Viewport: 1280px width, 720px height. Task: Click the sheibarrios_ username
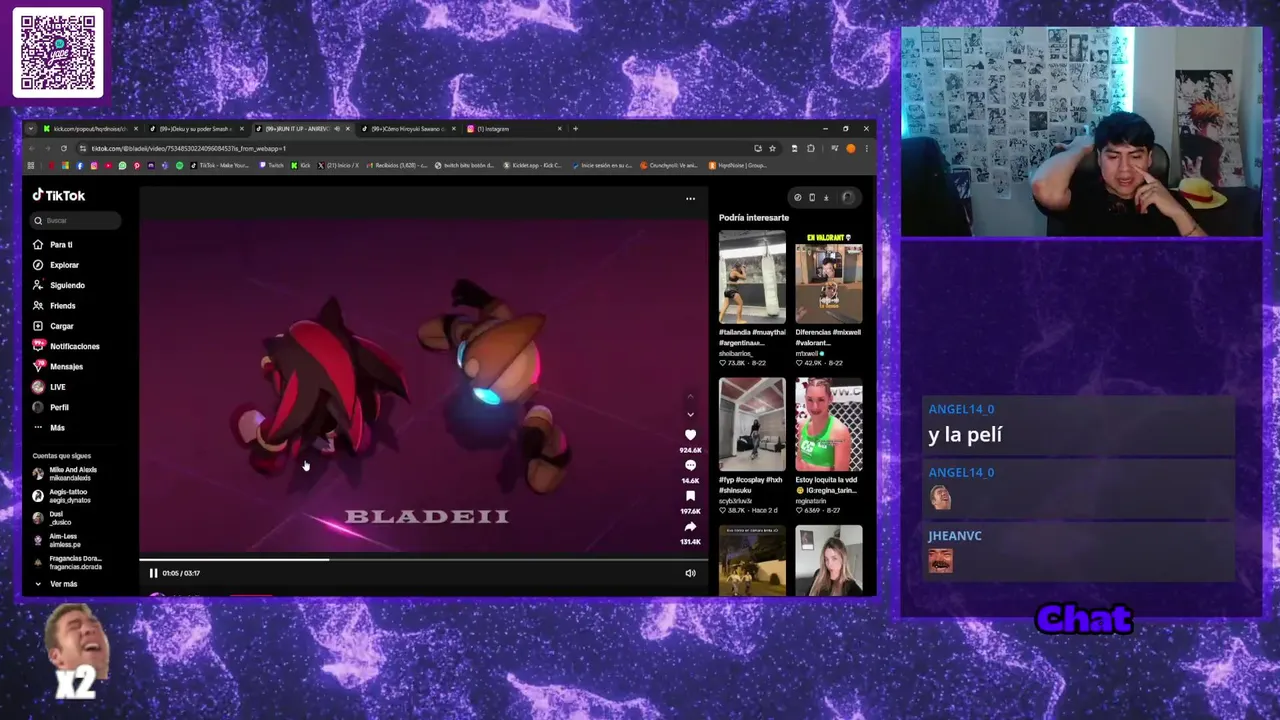coord(735,353)
